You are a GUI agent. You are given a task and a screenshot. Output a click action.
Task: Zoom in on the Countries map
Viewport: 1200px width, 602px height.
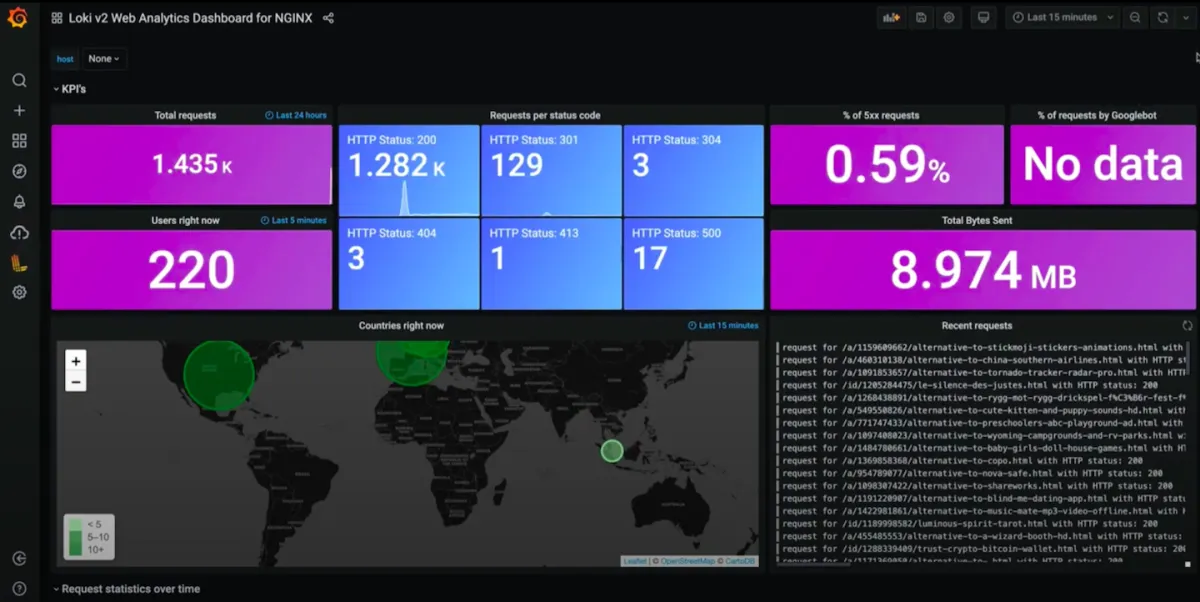[x=76, y=361]
